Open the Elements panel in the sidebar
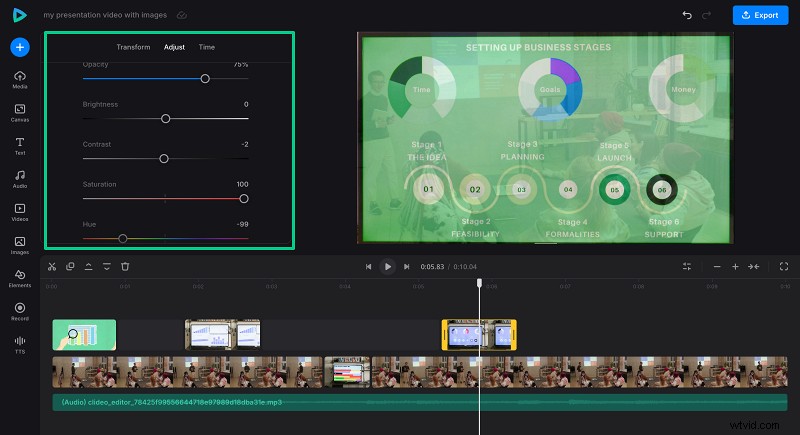 [x=20, y=276]
